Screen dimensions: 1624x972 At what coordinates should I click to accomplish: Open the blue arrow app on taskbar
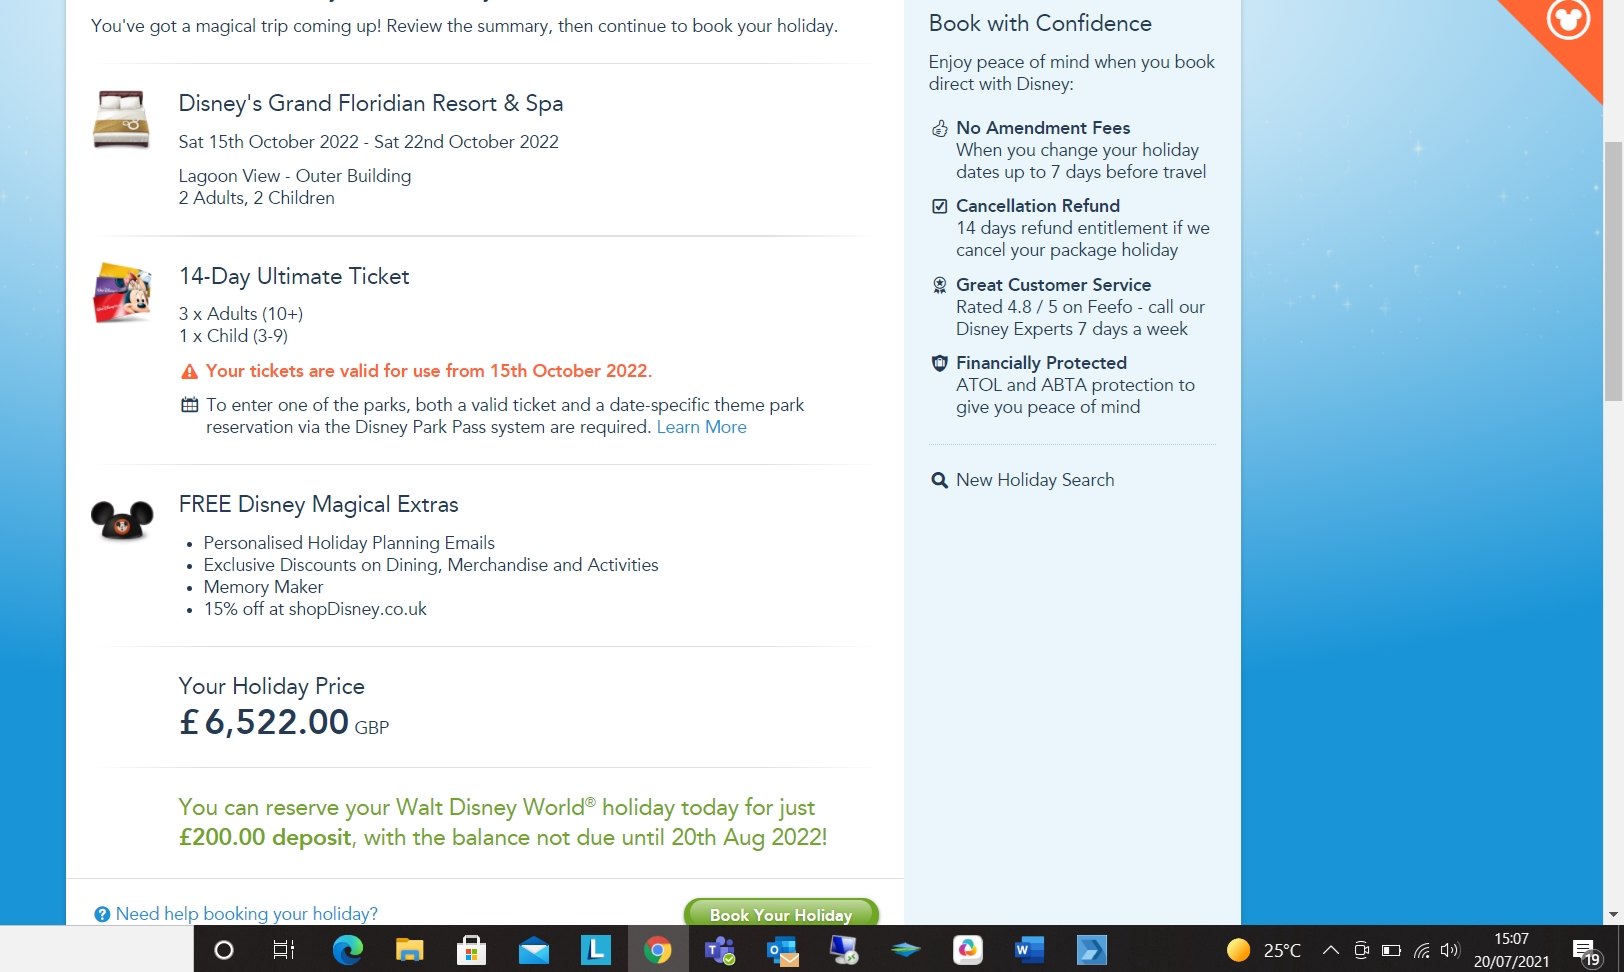coord(1091,950)
